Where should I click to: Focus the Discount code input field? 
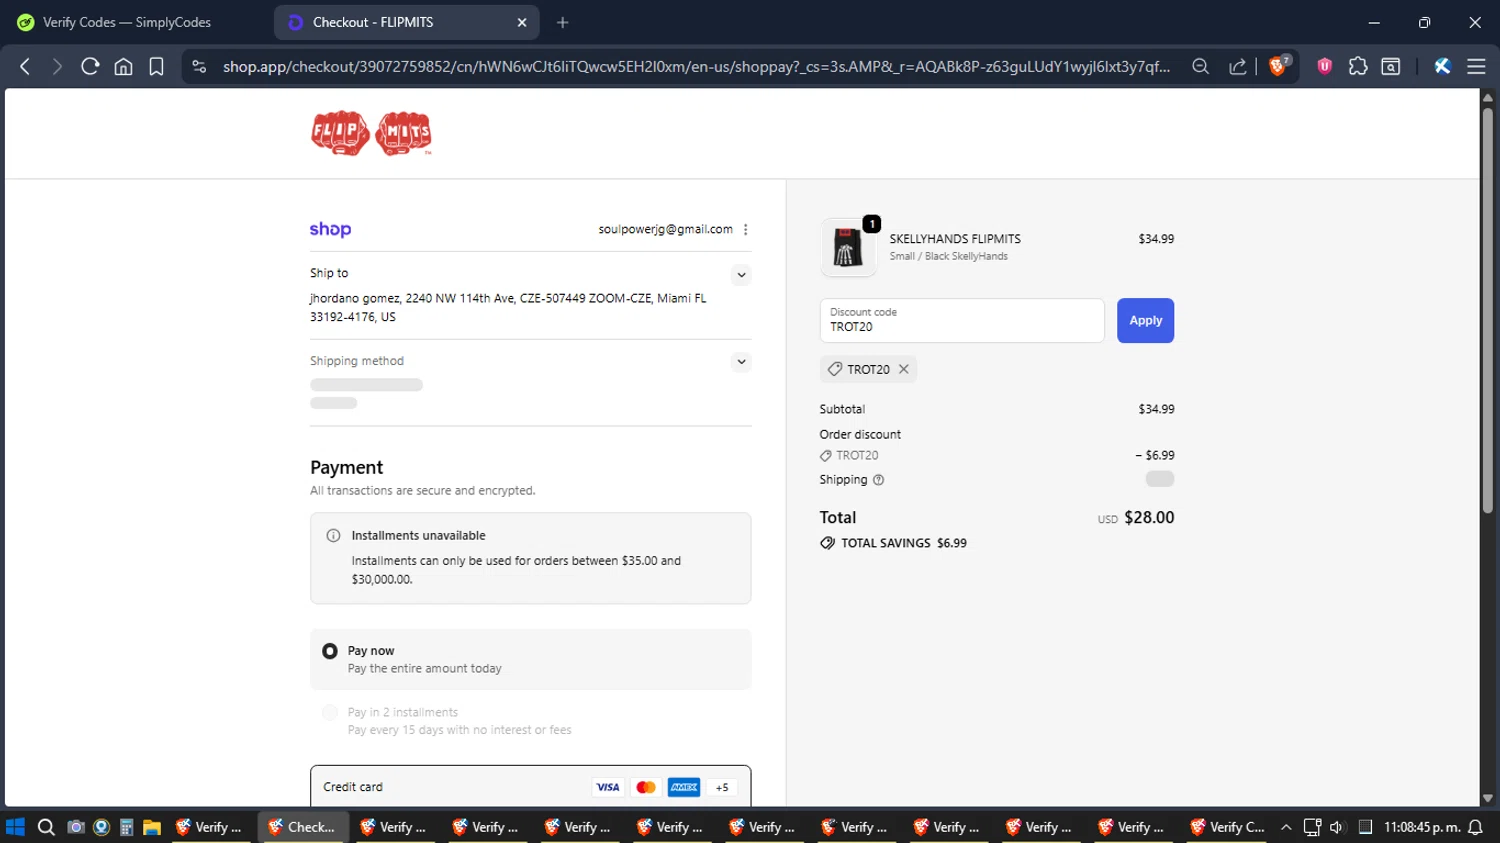tap(962, 320)
